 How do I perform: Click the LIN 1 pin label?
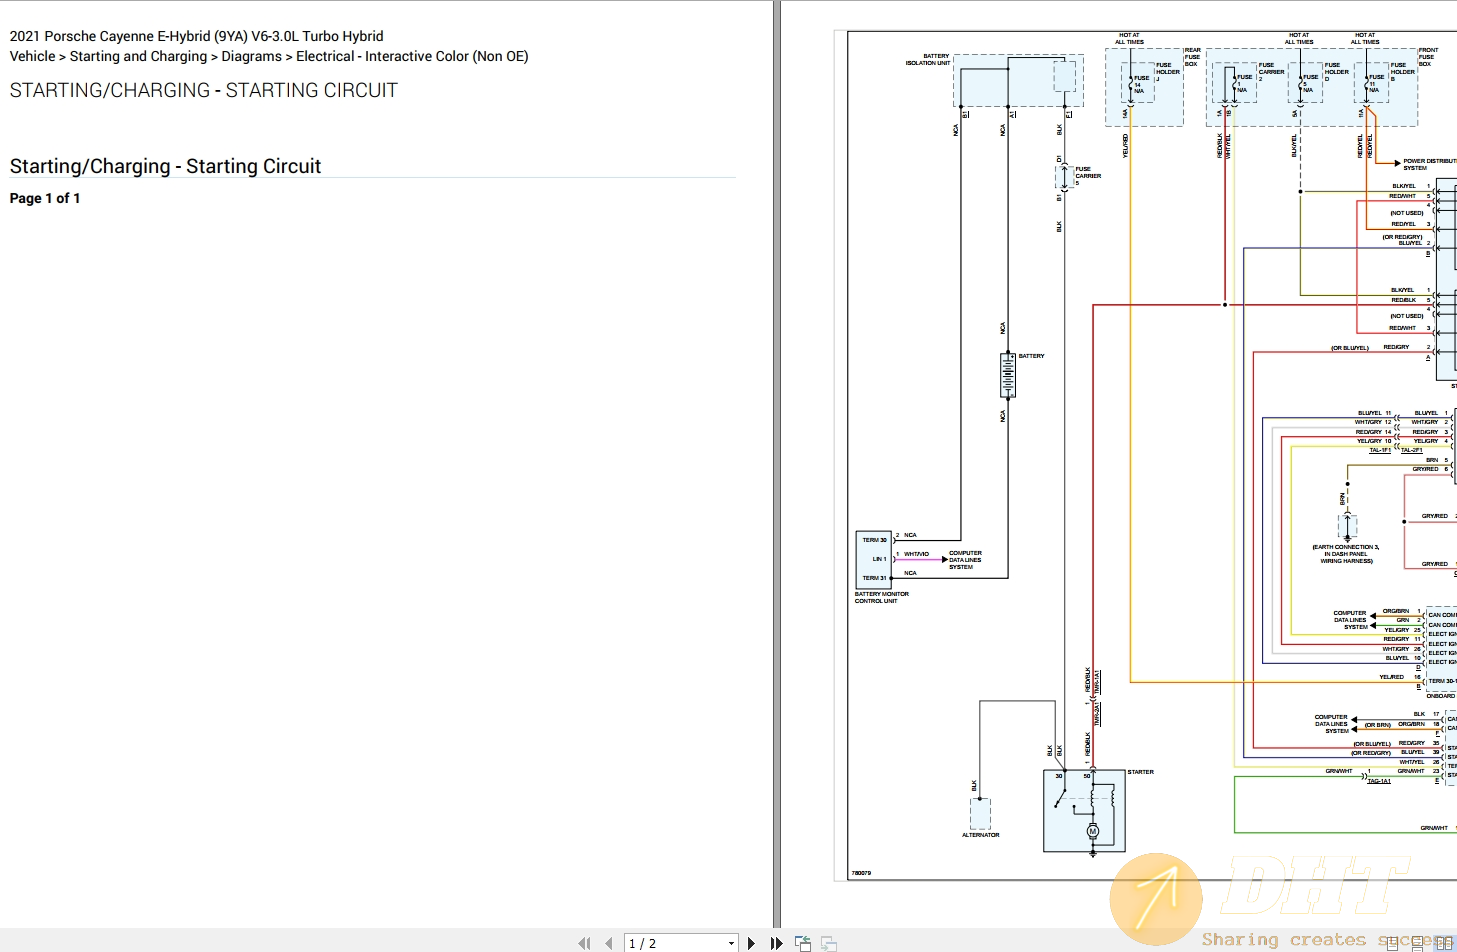coord(879,559)
